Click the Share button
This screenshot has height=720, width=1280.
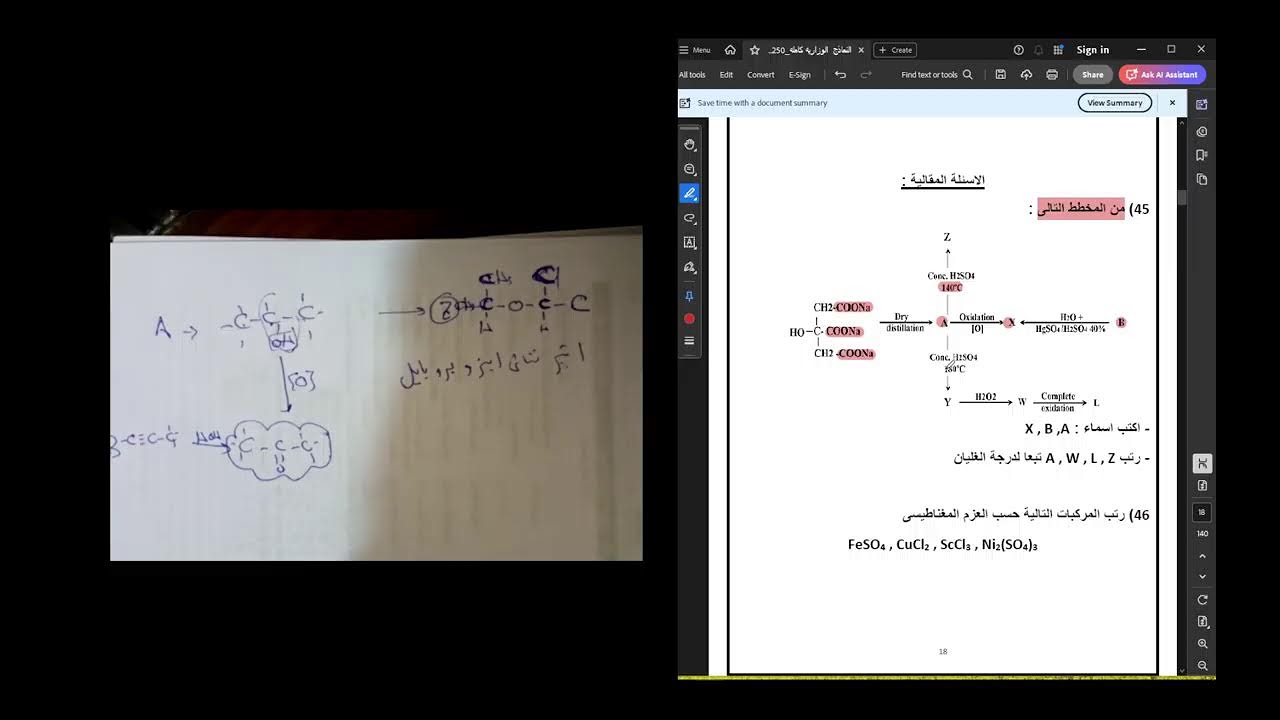[1093, 75]
